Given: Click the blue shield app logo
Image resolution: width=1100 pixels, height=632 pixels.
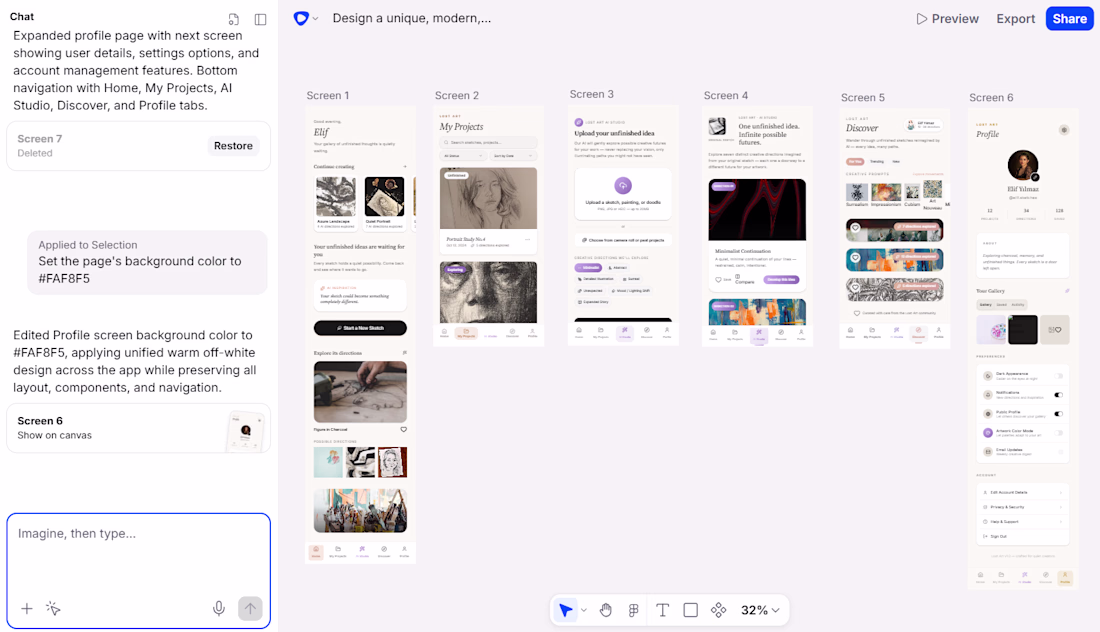Looking at the screenshot, I should point(301,18).
